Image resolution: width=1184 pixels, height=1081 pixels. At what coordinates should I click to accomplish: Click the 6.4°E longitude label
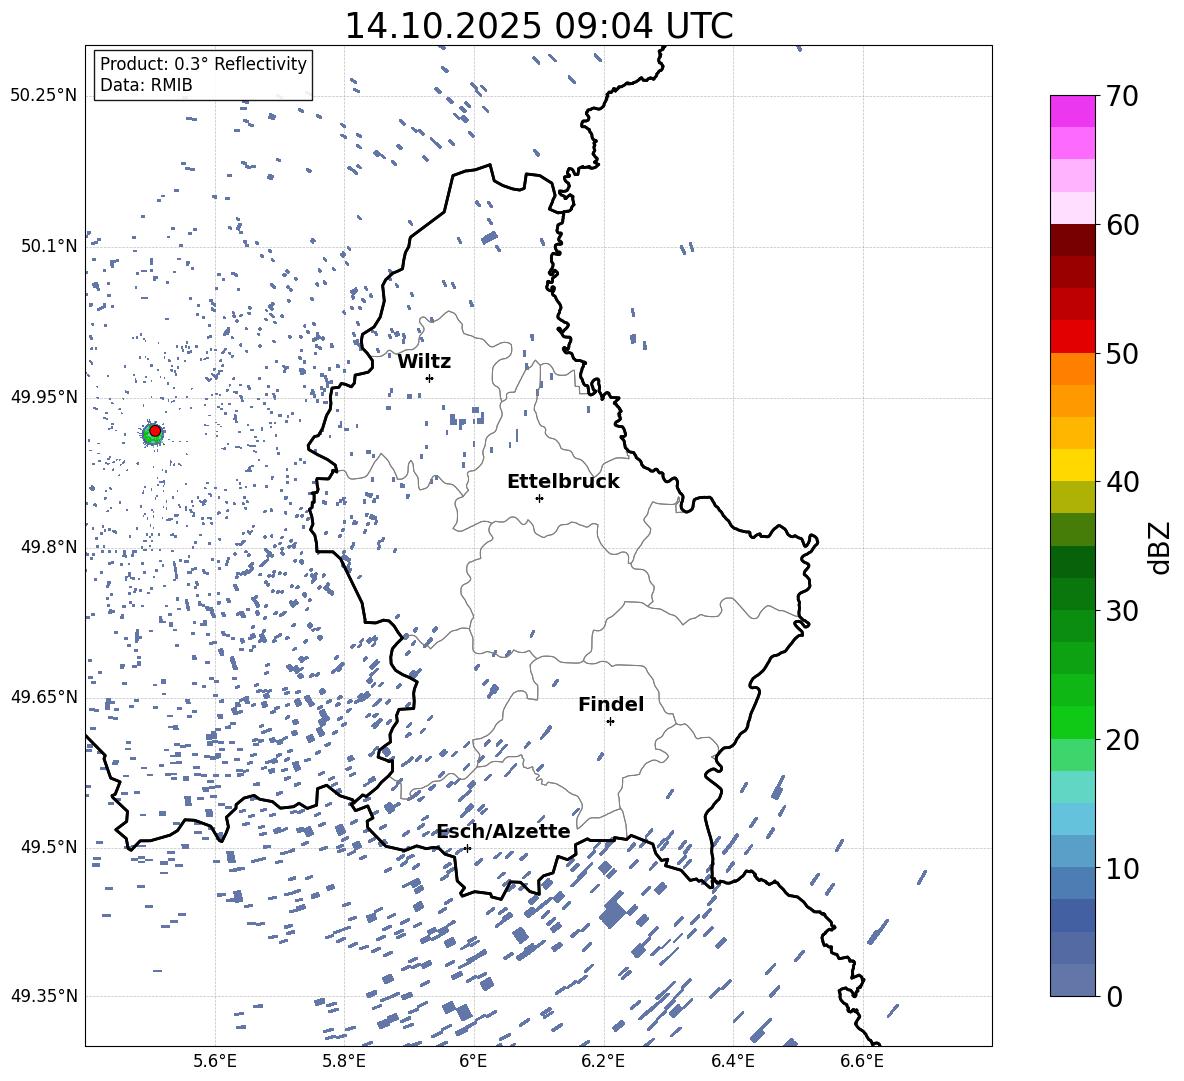tap(732, 1061)
